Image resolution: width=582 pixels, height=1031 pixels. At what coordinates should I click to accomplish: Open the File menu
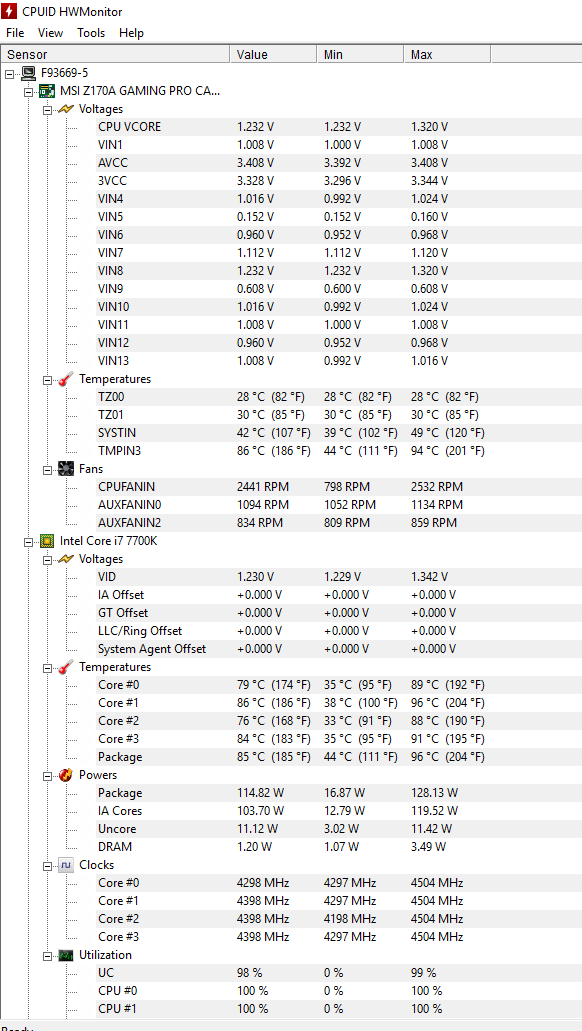(x=14, y=33)
